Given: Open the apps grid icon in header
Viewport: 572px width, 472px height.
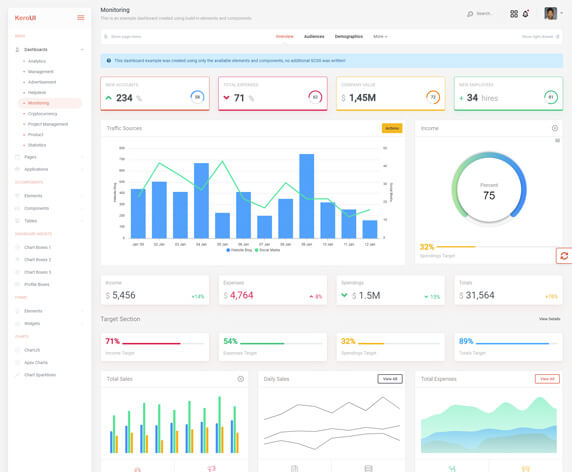Looking at the screenshot, I should (x=514, y=14).
